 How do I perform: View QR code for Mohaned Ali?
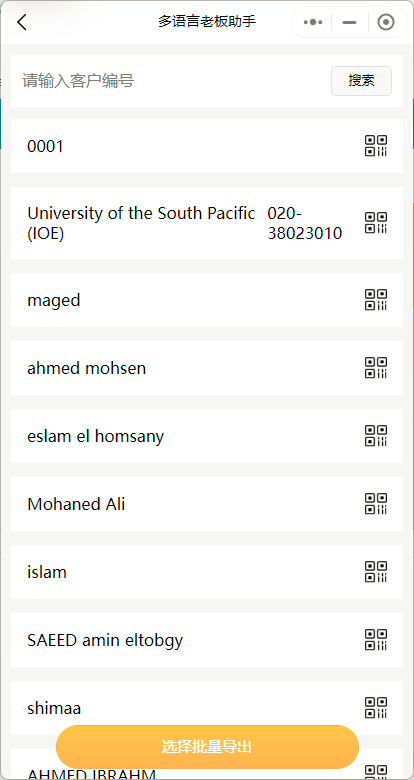pos(376,504)
